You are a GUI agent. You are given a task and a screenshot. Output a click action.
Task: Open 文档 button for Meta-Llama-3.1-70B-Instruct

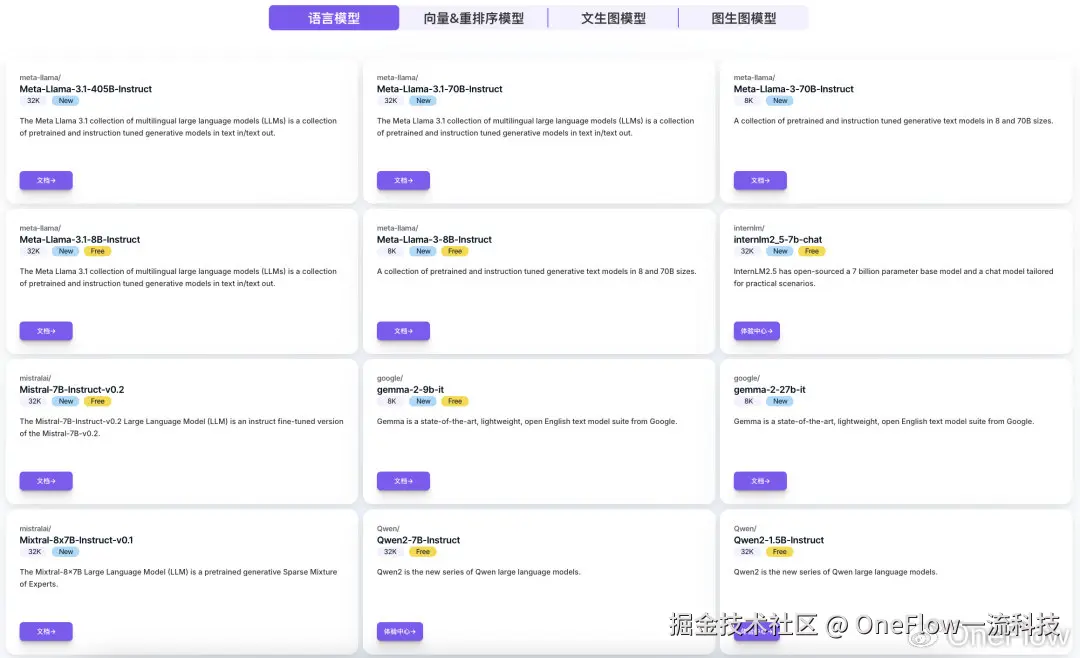click(403, 181)
